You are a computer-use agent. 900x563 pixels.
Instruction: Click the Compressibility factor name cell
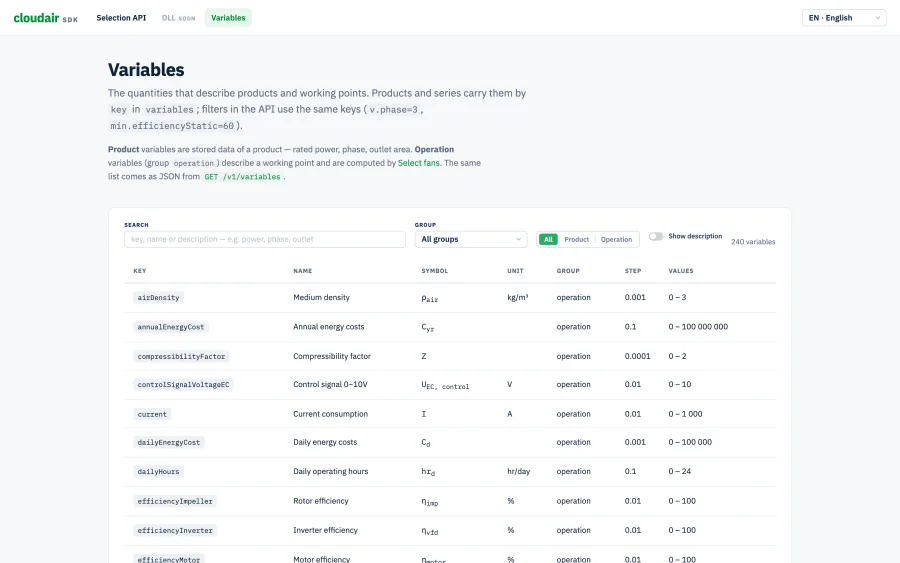click(x=332, y=356)
